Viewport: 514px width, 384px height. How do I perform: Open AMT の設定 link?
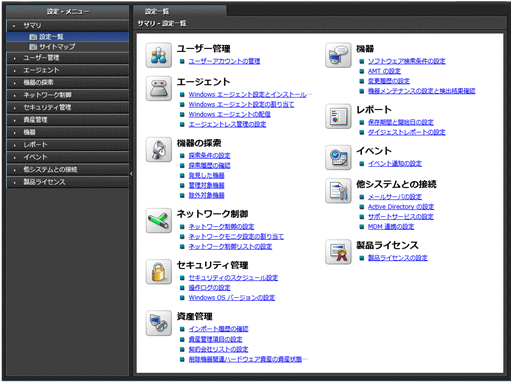pyautogui.click(x=384, y=71)
